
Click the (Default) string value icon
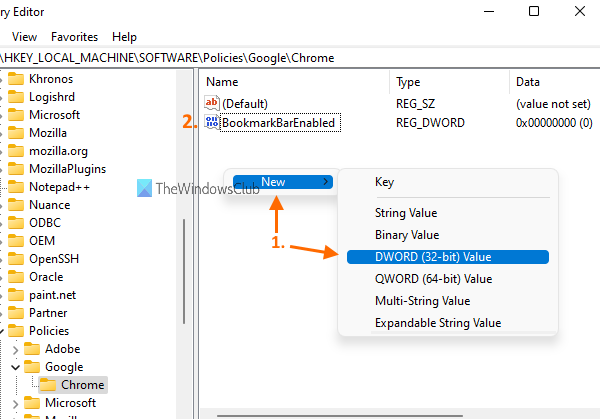[211, 103]
